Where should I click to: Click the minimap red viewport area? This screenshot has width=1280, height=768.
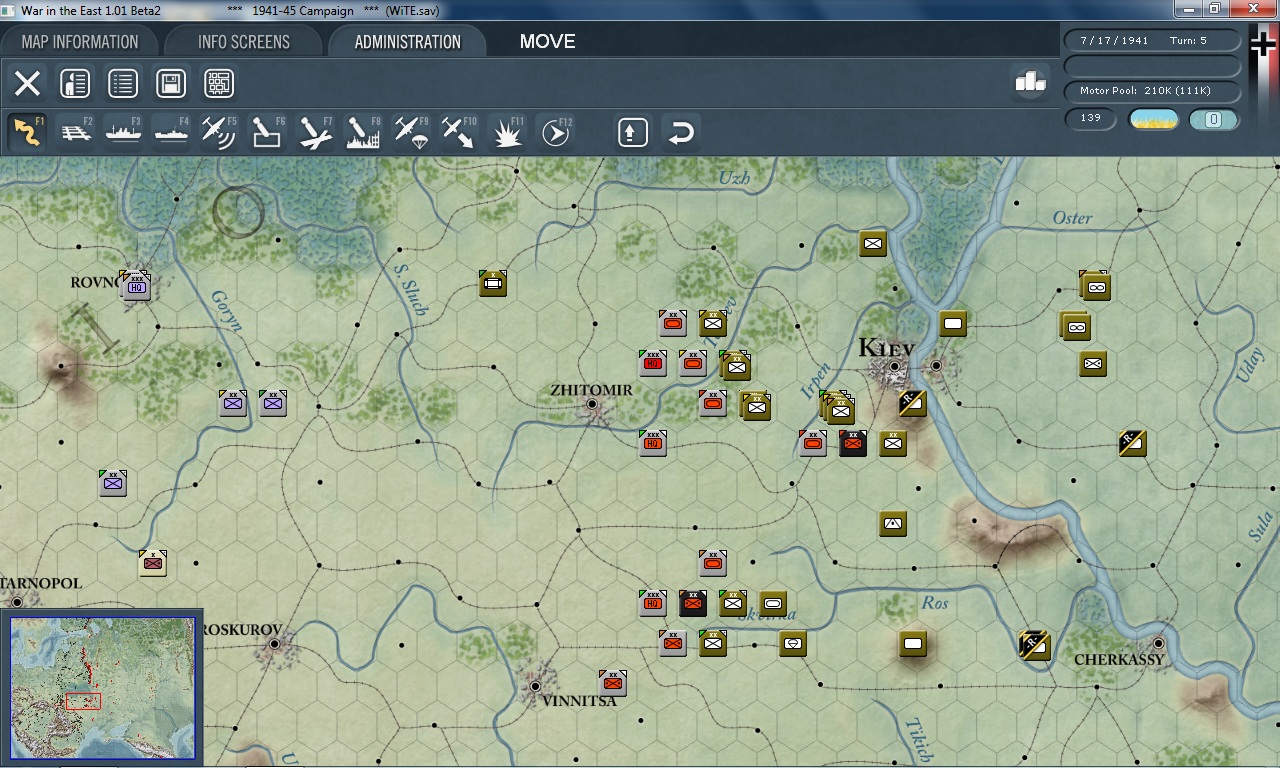pos(83,701)
